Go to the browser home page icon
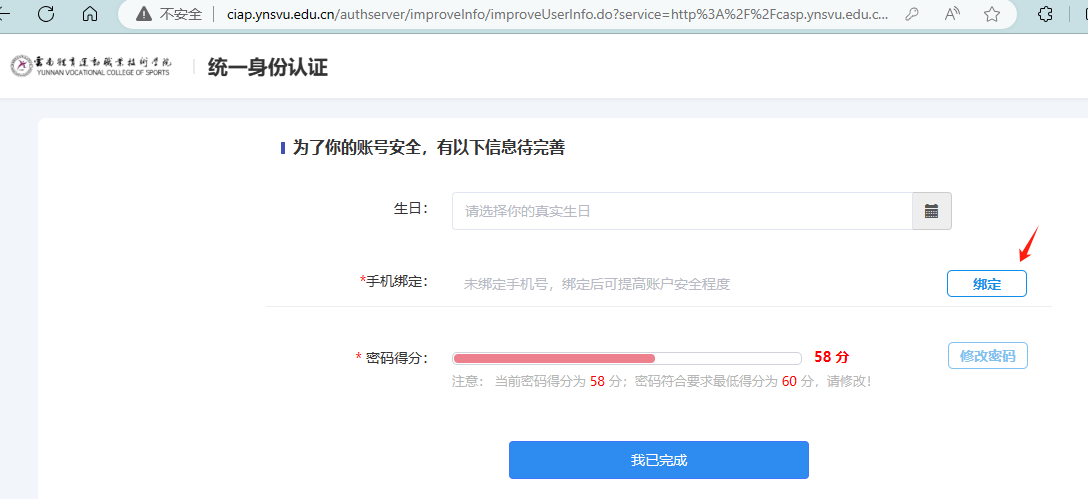Image resolution: width=1088 pixels, height=499 pixels. click(x=90, y=14)
